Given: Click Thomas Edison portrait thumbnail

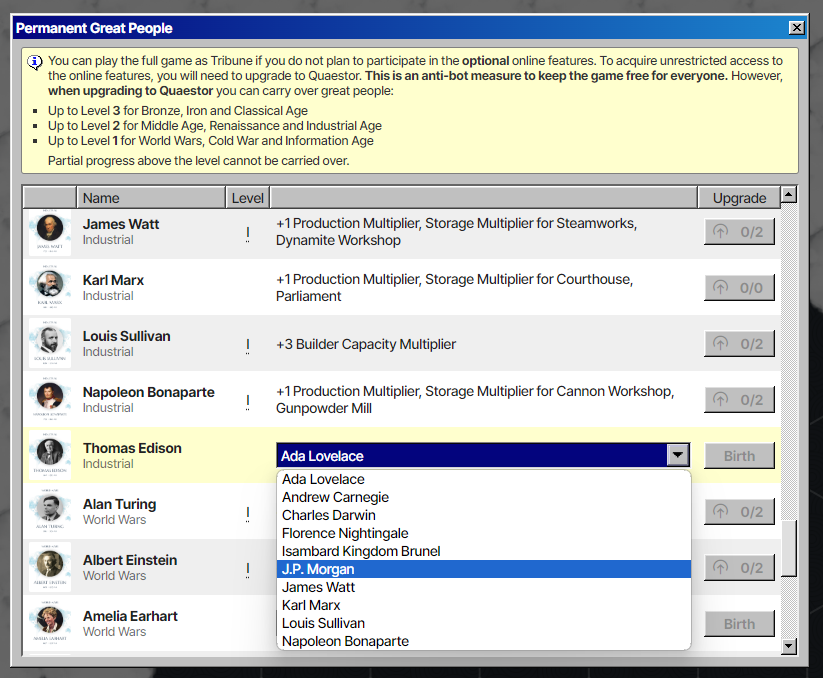Looking at the screenshot, I should [50, 455].
